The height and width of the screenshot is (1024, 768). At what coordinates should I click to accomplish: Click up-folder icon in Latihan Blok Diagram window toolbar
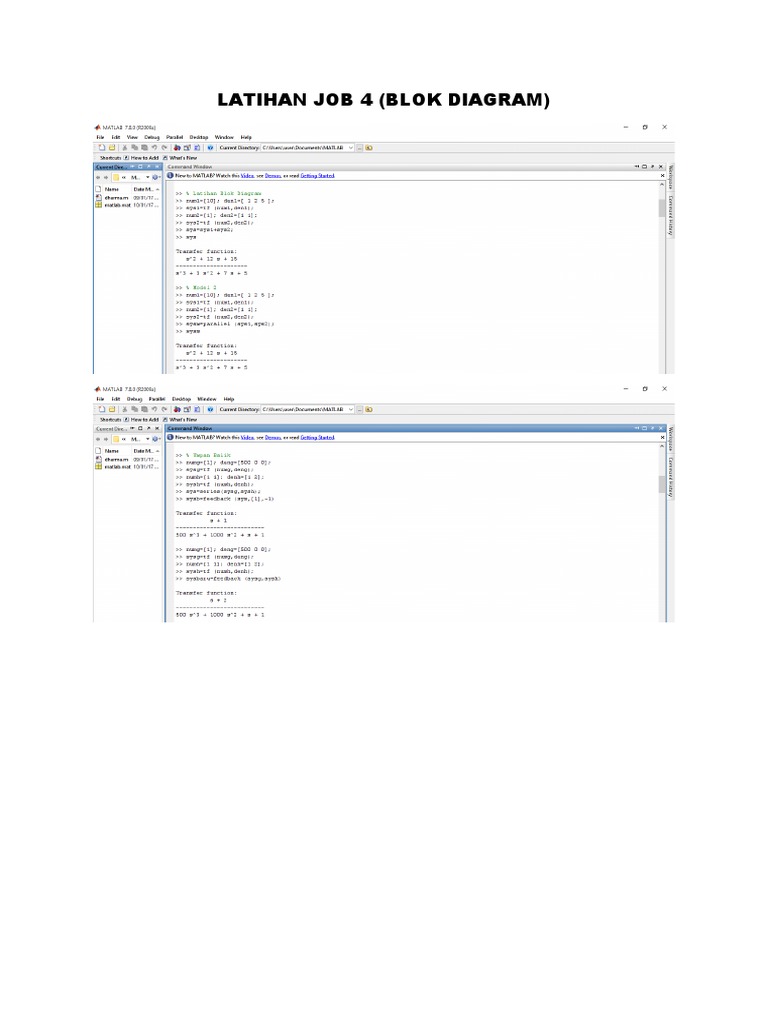click(369, 148)
